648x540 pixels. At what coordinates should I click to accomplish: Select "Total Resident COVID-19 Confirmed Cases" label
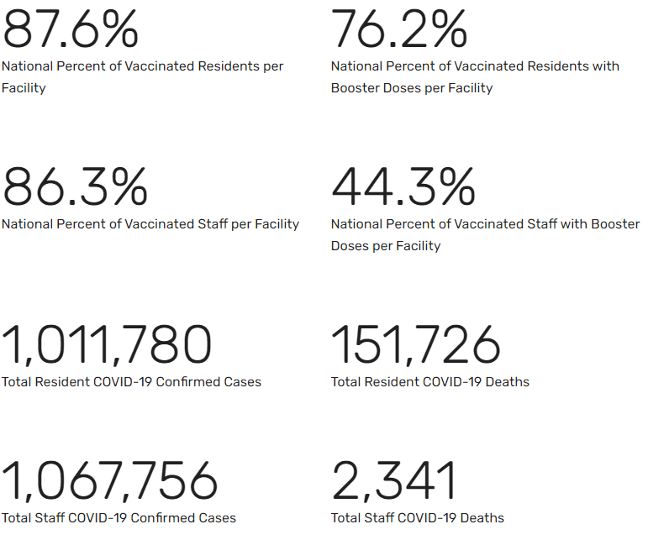[x=131, y=382]
